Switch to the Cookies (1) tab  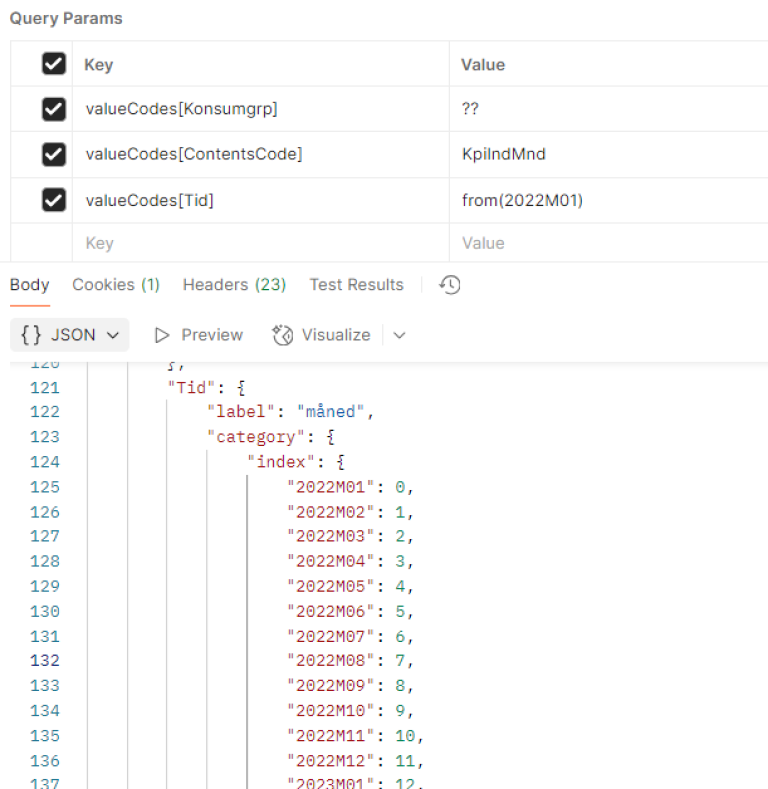coord(115,285)
